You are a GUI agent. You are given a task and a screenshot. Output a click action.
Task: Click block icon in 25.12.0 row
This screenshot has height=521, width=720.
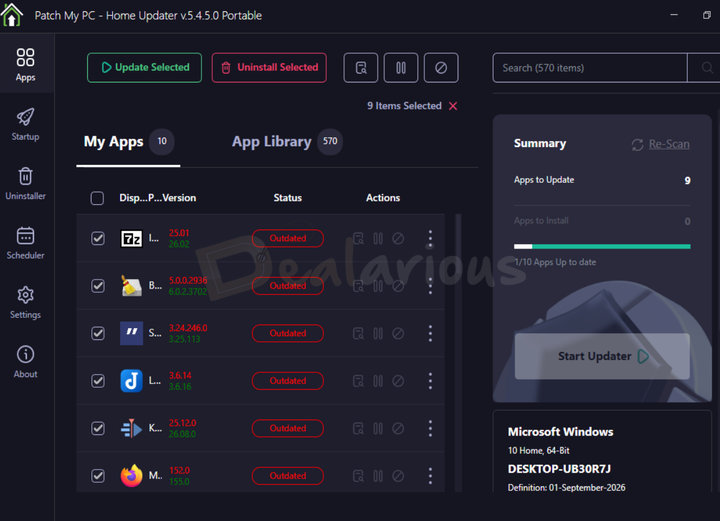coord(398,428)
